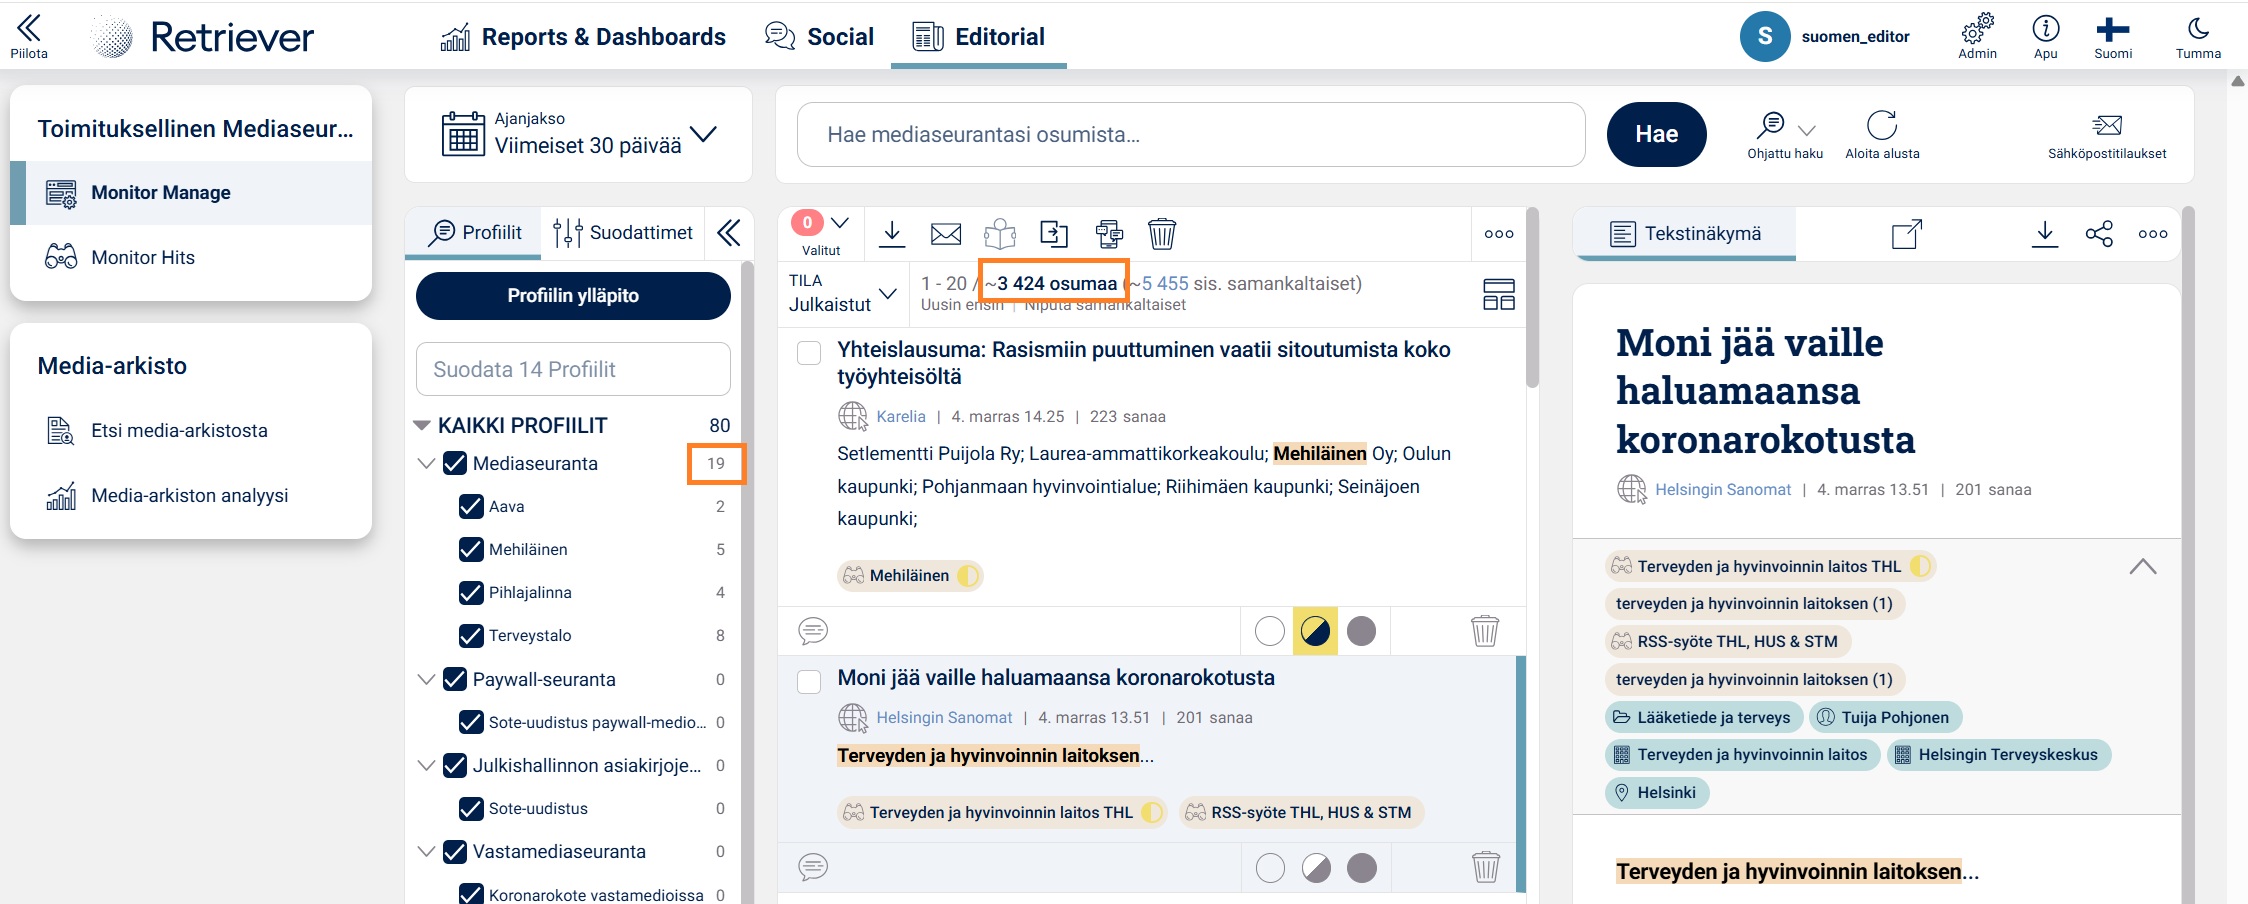Image resolution: width=2248 pixels, height=904 pixels.
Task: Click the export icon in the results toolbar
Action: 1054,234
